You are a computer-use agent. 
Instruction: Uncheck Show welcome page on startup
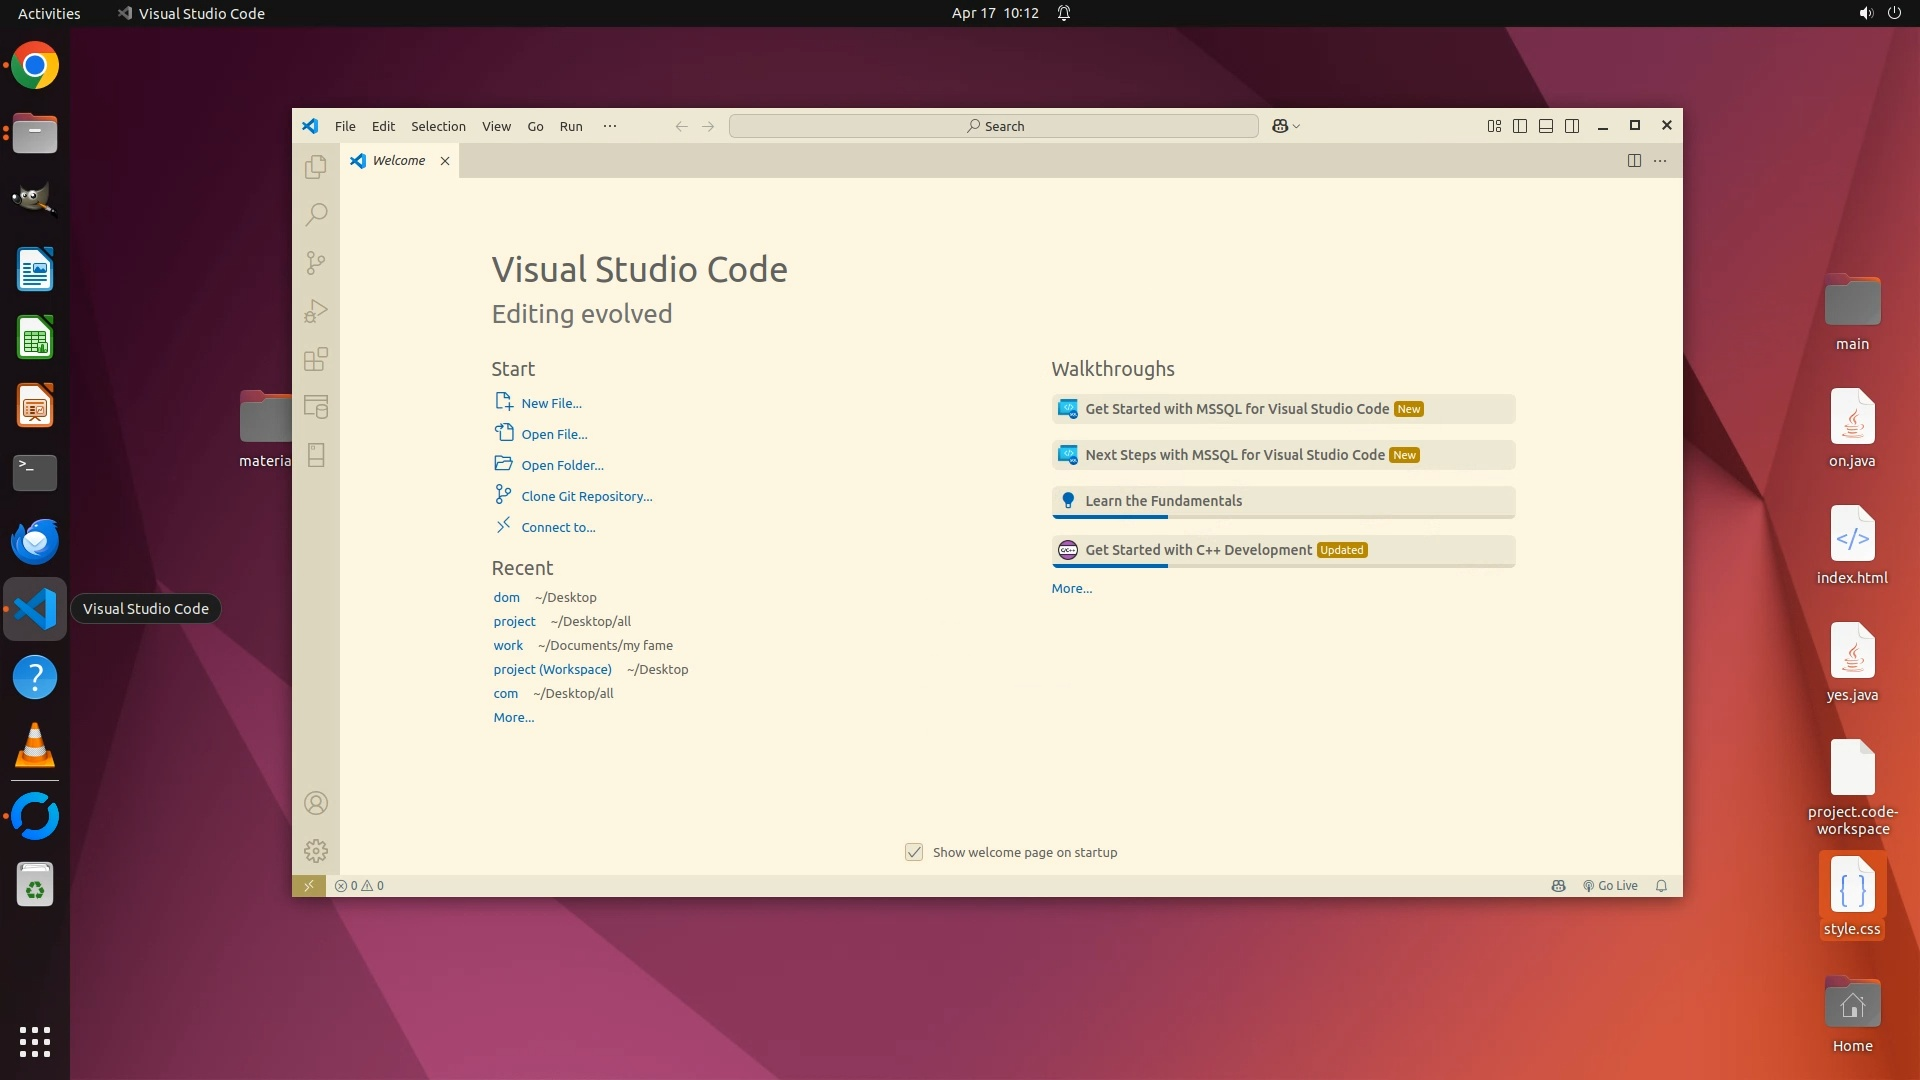point(914,852)
